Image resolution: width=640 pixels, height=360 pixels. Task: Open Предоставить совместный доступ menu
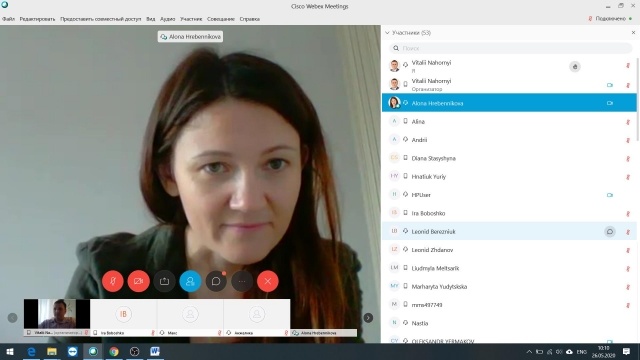coord(100,19)
